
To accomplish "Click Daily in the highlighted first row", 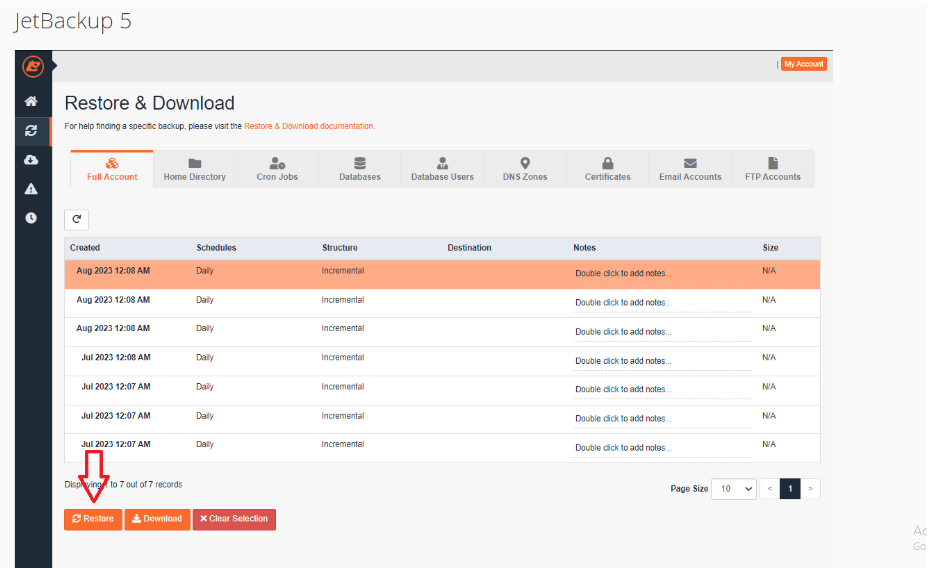I will click(x=205, y=270).
